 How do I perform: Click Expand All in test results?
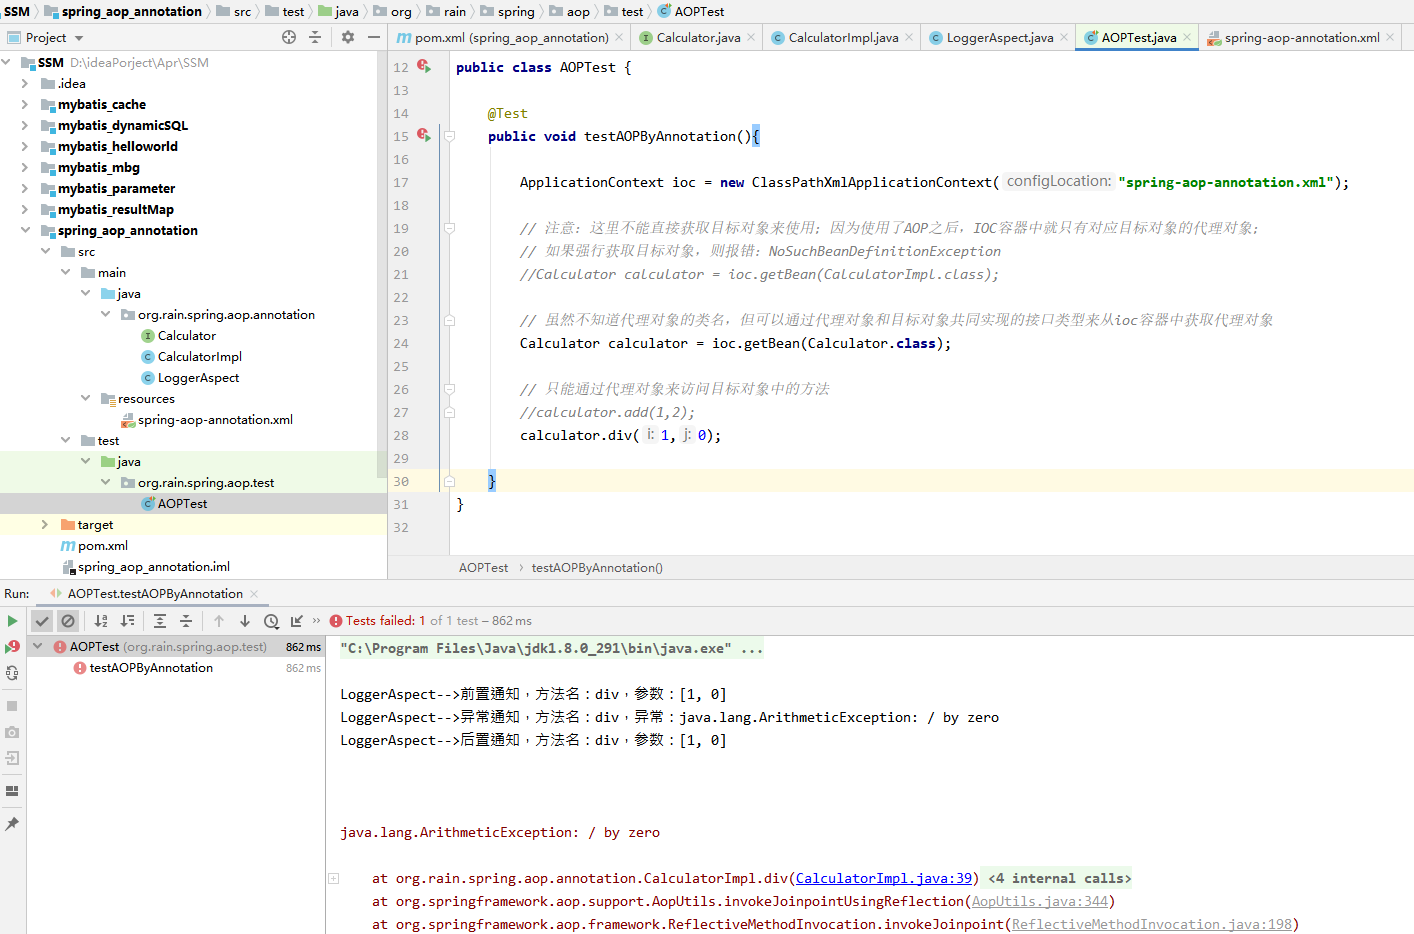pos(160,621)
